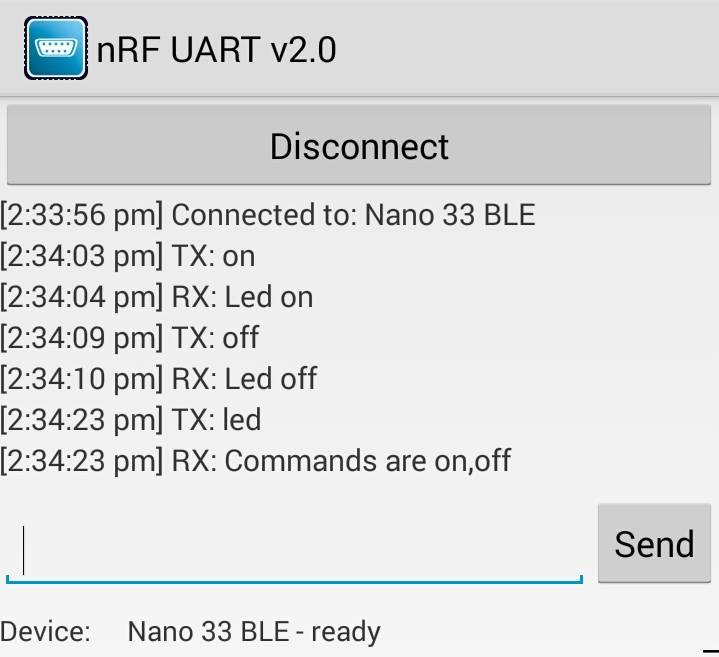Viewport: 719px width, 657px height.
Task: Tap the nRF UART serial port app icon
Action: (56, 48)
